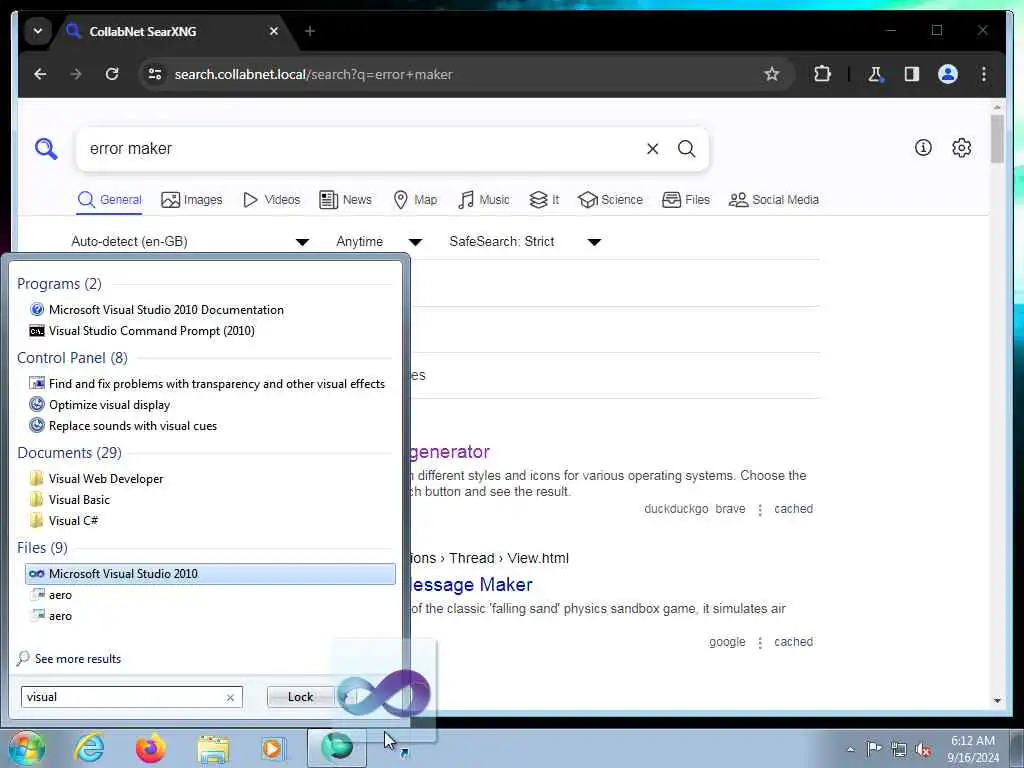Click the page vertical scrollbar thumb
The height and width of the screenshot is (768, 1024).
pyautogui.click(x=997, y=138)
